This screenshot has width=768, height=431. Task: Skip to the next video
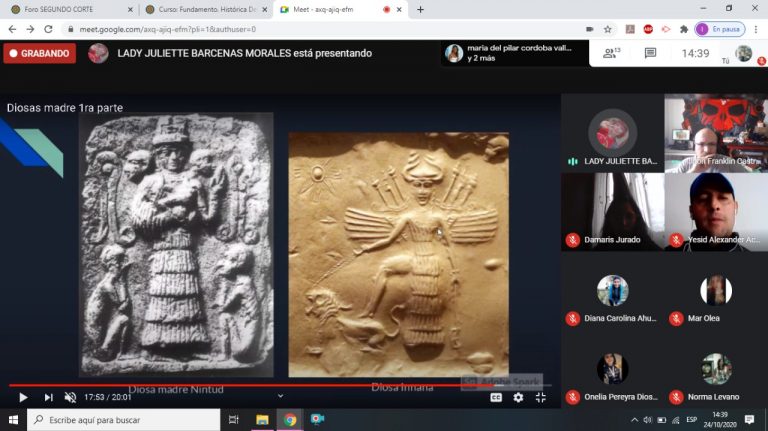(48, 397)
